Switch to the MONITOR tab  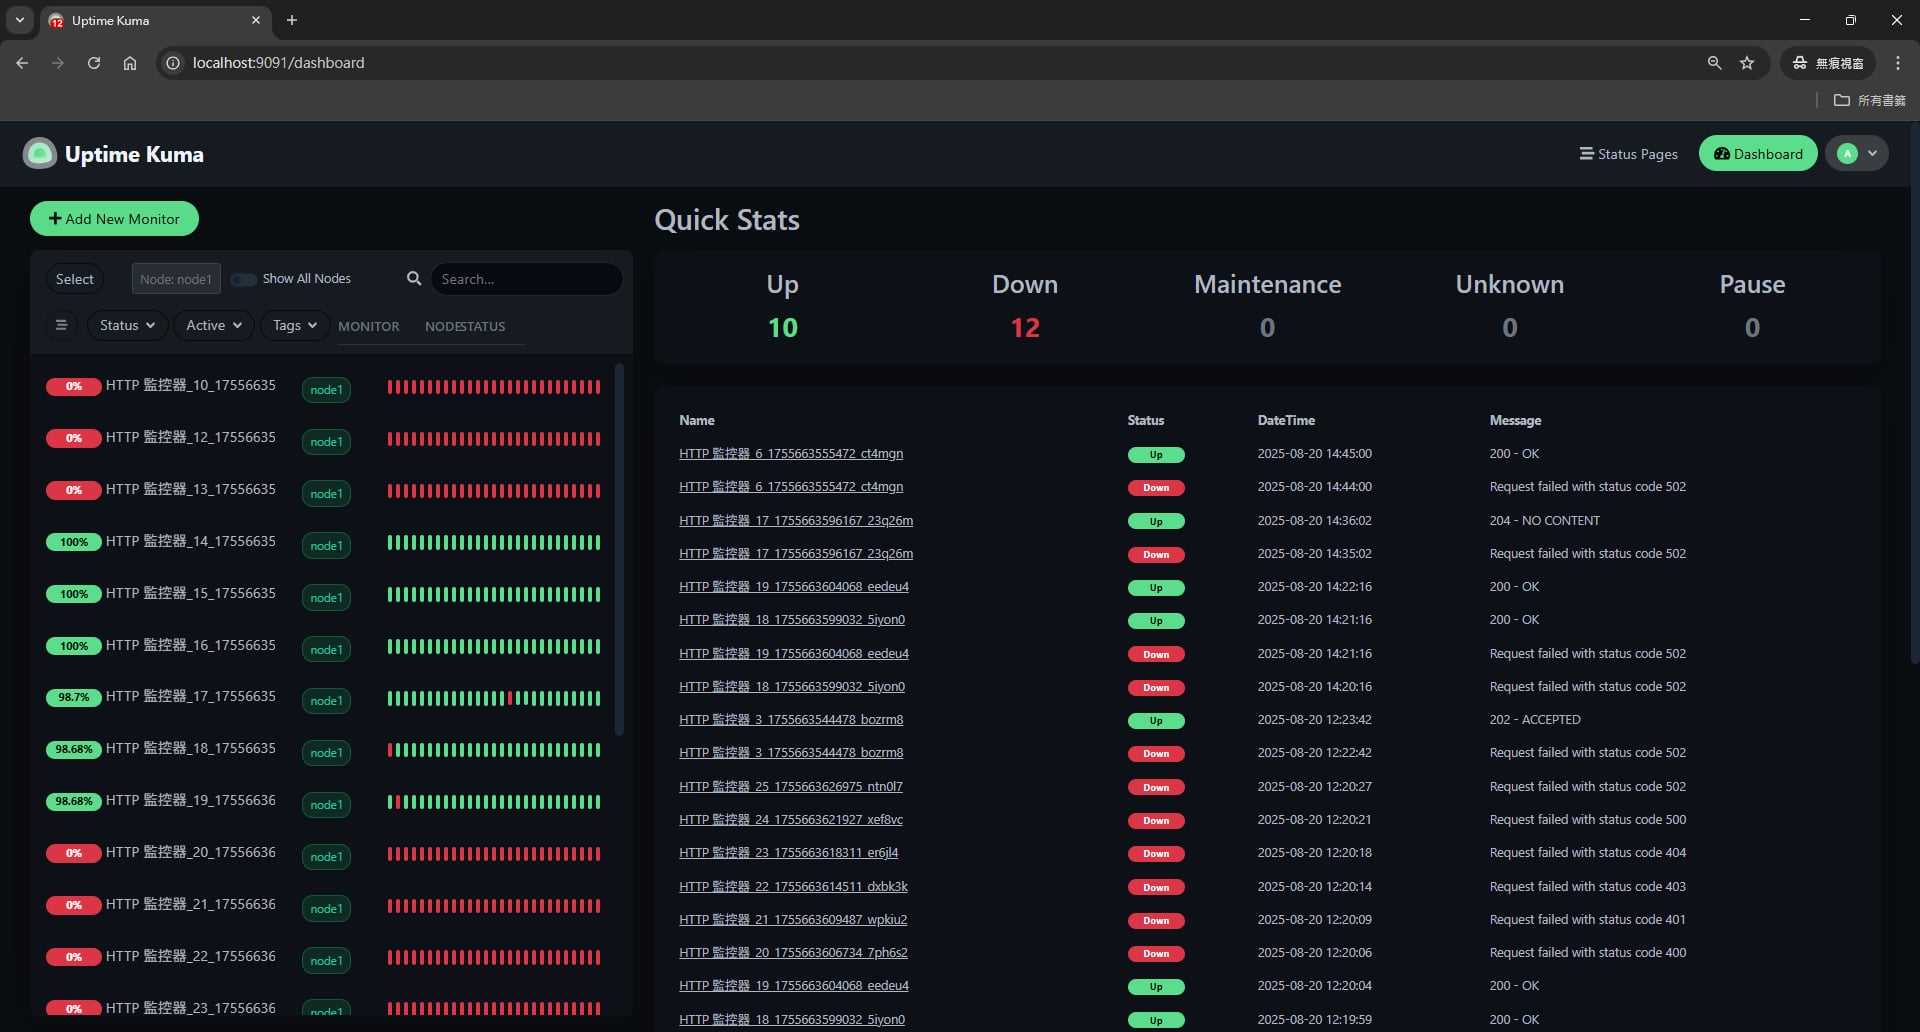pos(368,326)
